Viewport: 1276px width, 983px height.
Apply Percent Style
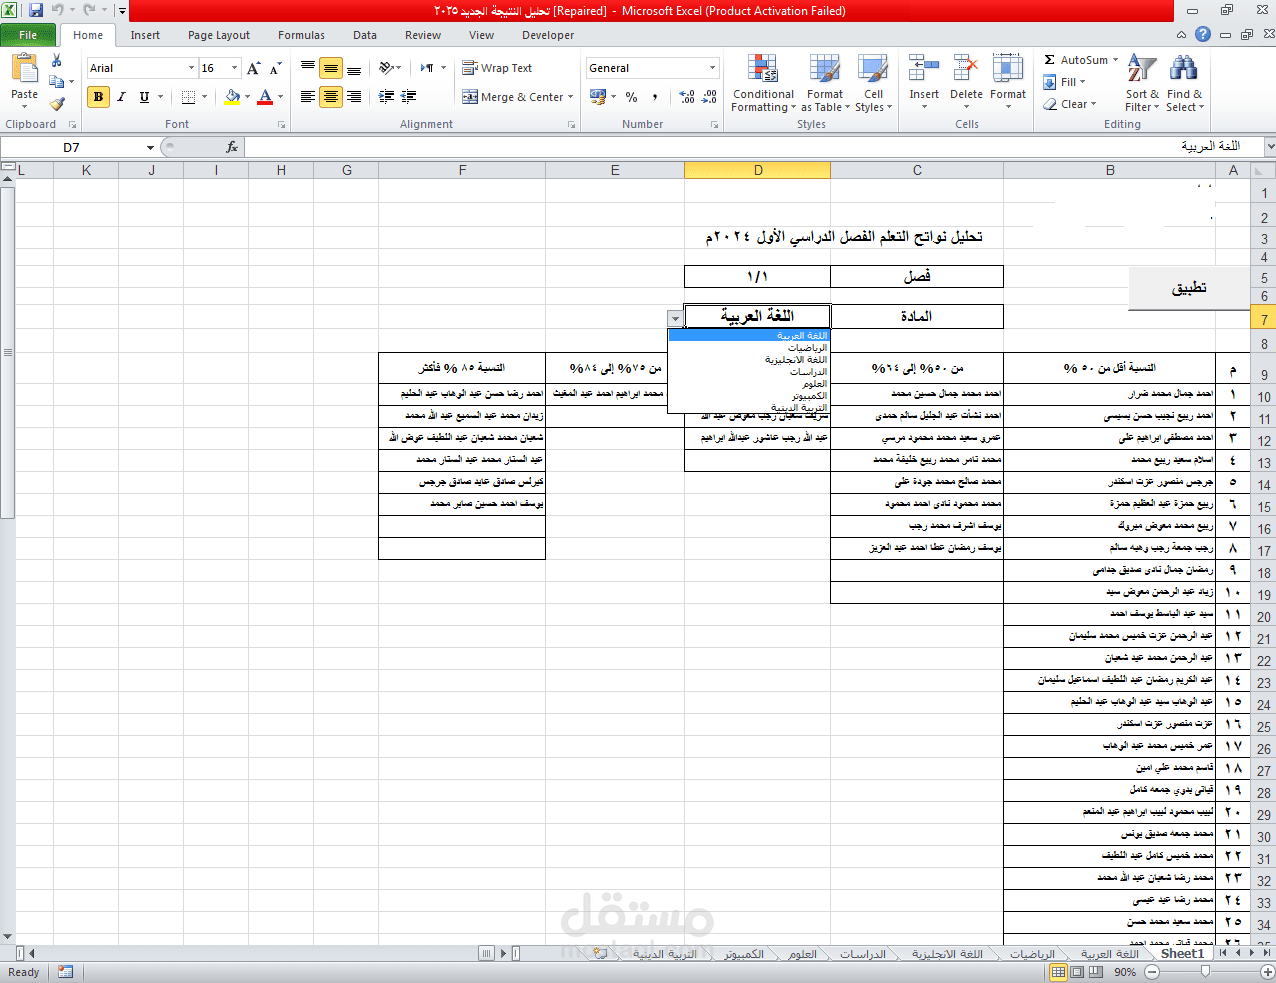pos(632,97)
